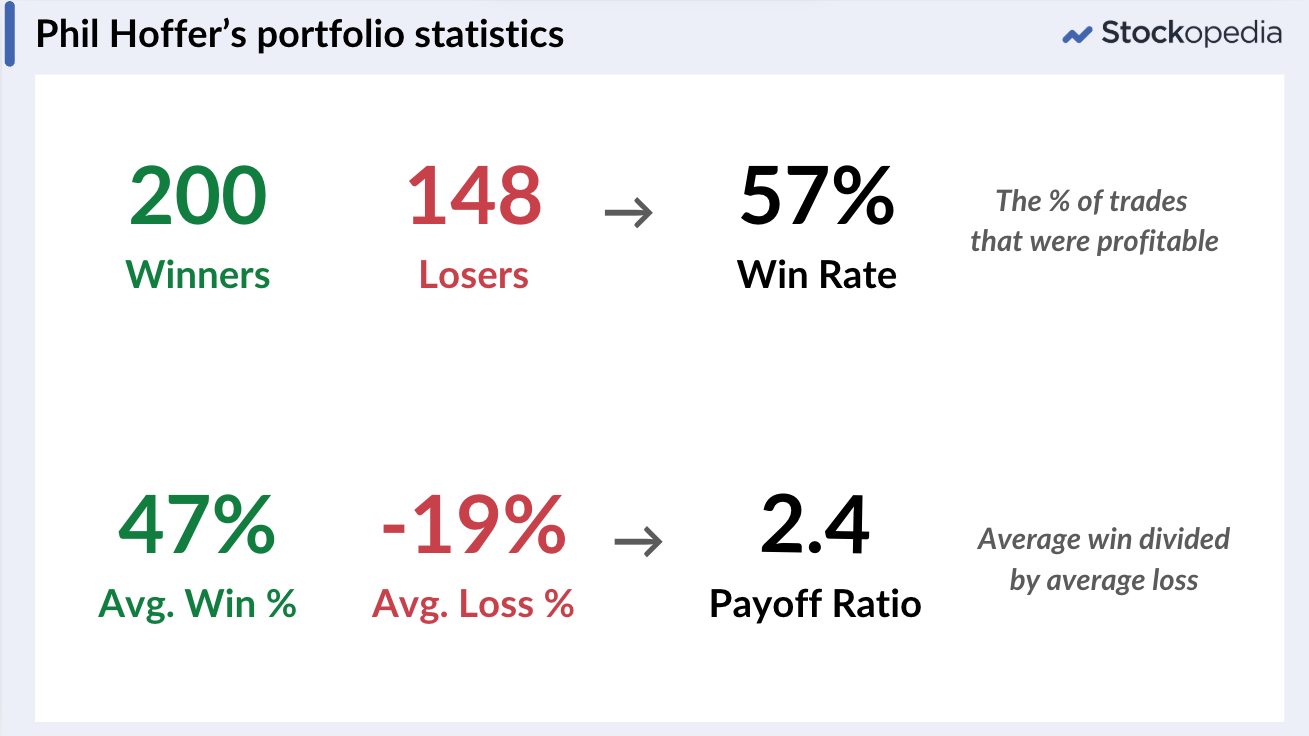Click the 2.4 payoff ratio value
Screen dimensions: 1309x736
pyautogui.click(x=815, y=526)
